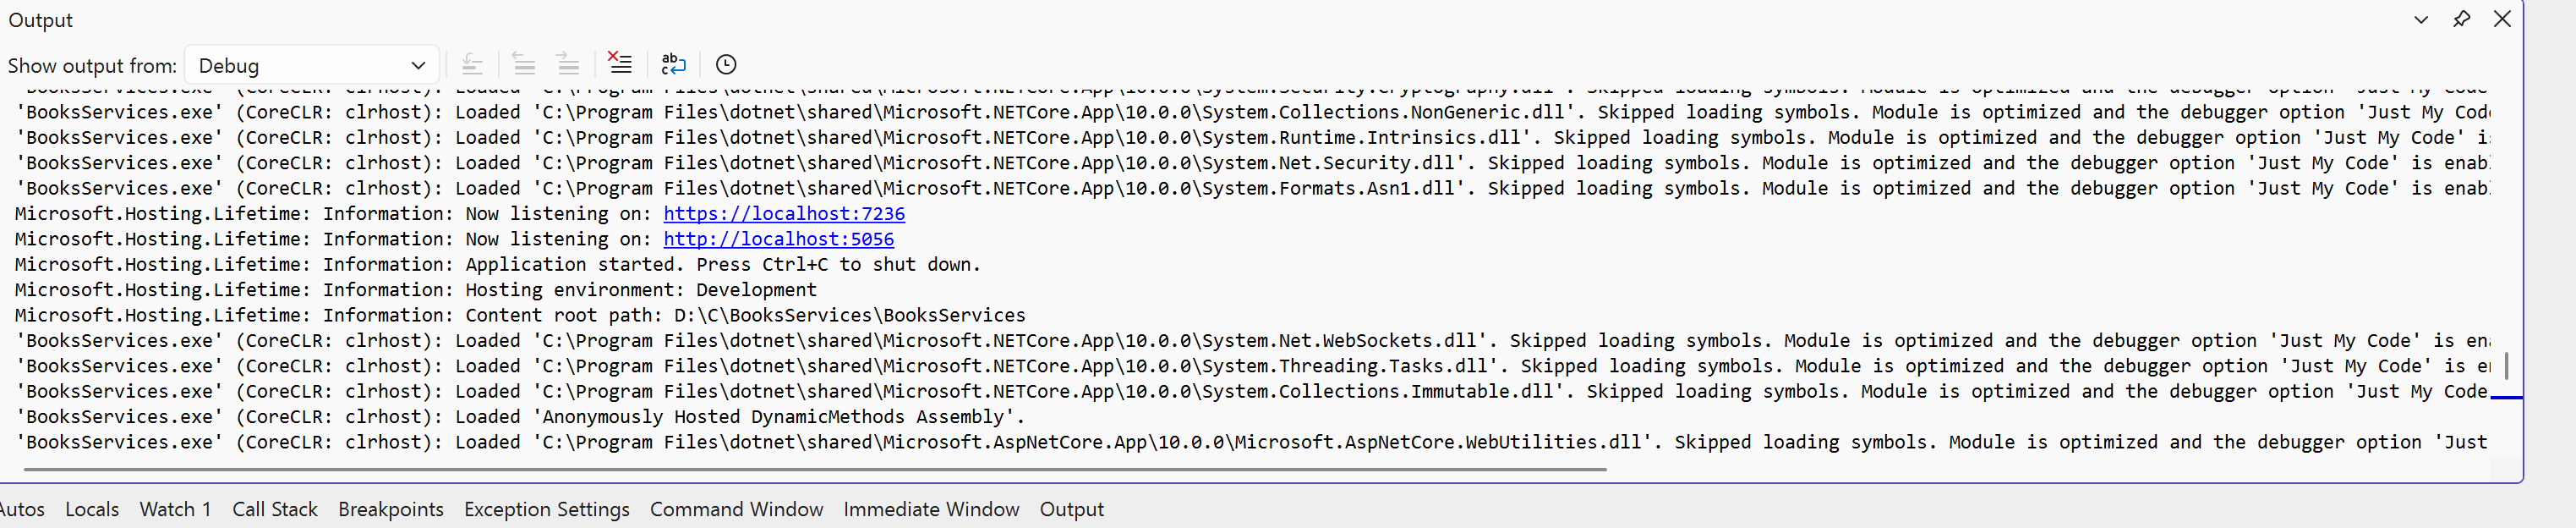Switch to the Locals tab

(92, 509)
